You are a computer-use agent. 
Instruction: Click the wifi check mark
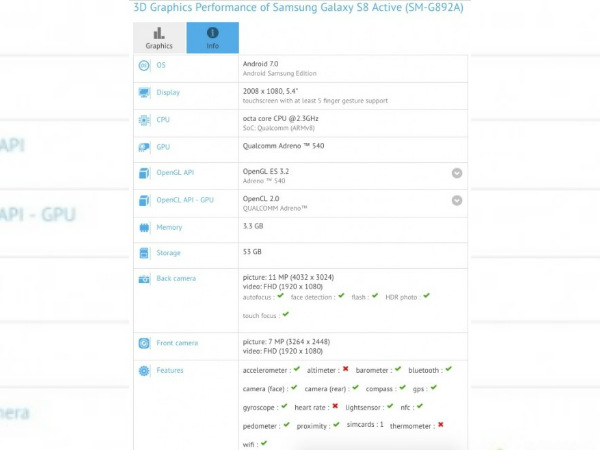(264, 443)
